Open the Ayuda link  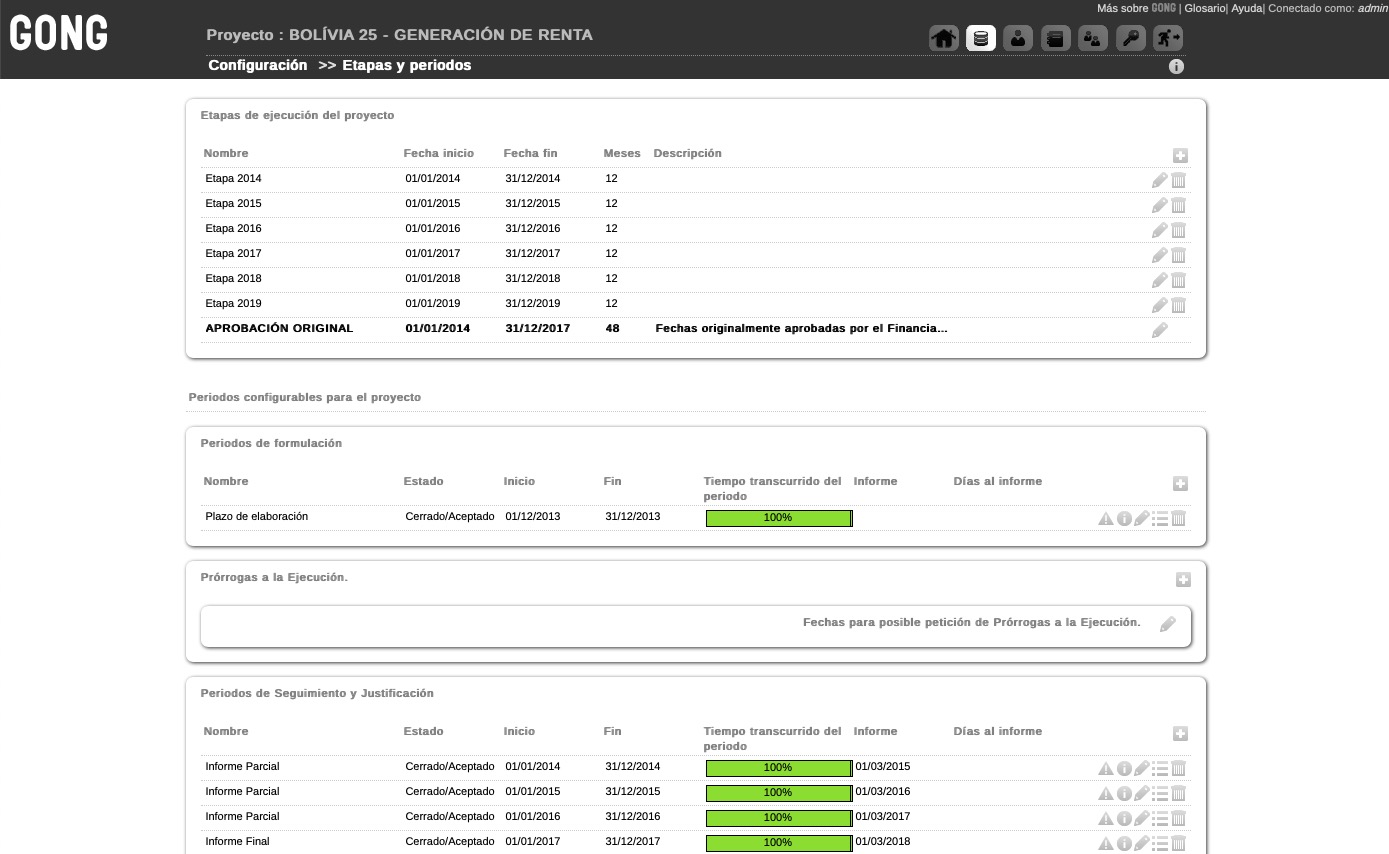(x=1246, y=8)
